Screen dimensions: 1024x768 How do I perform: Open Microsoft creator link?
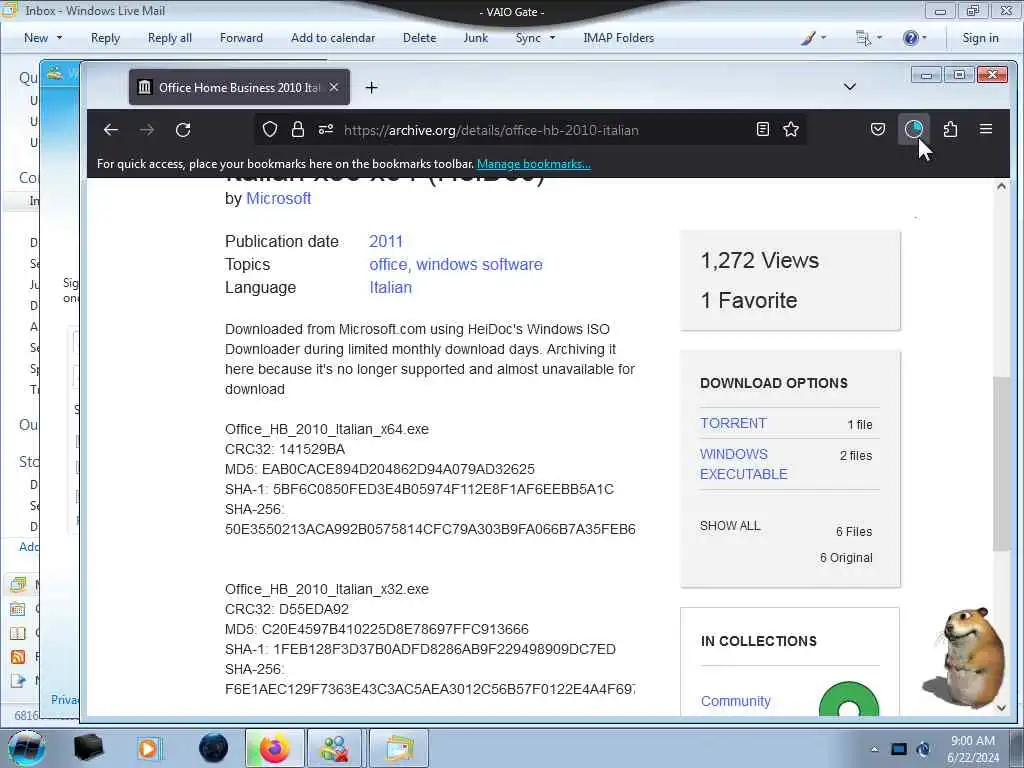click(278, 199)
